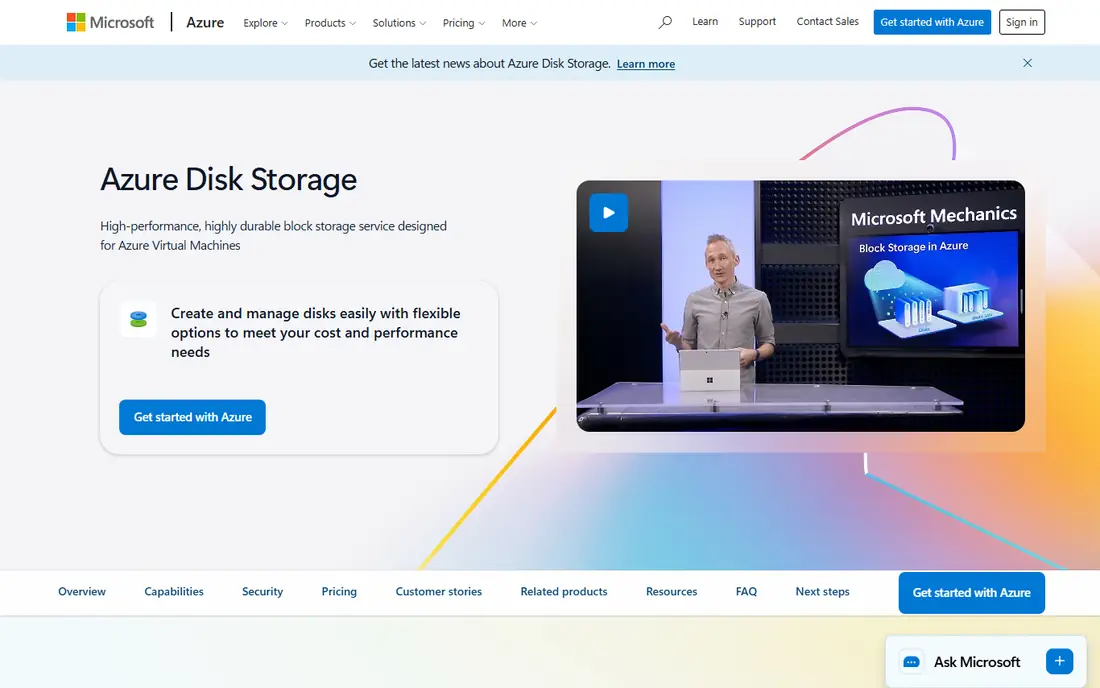Click Contact Sales in the header

827,22
